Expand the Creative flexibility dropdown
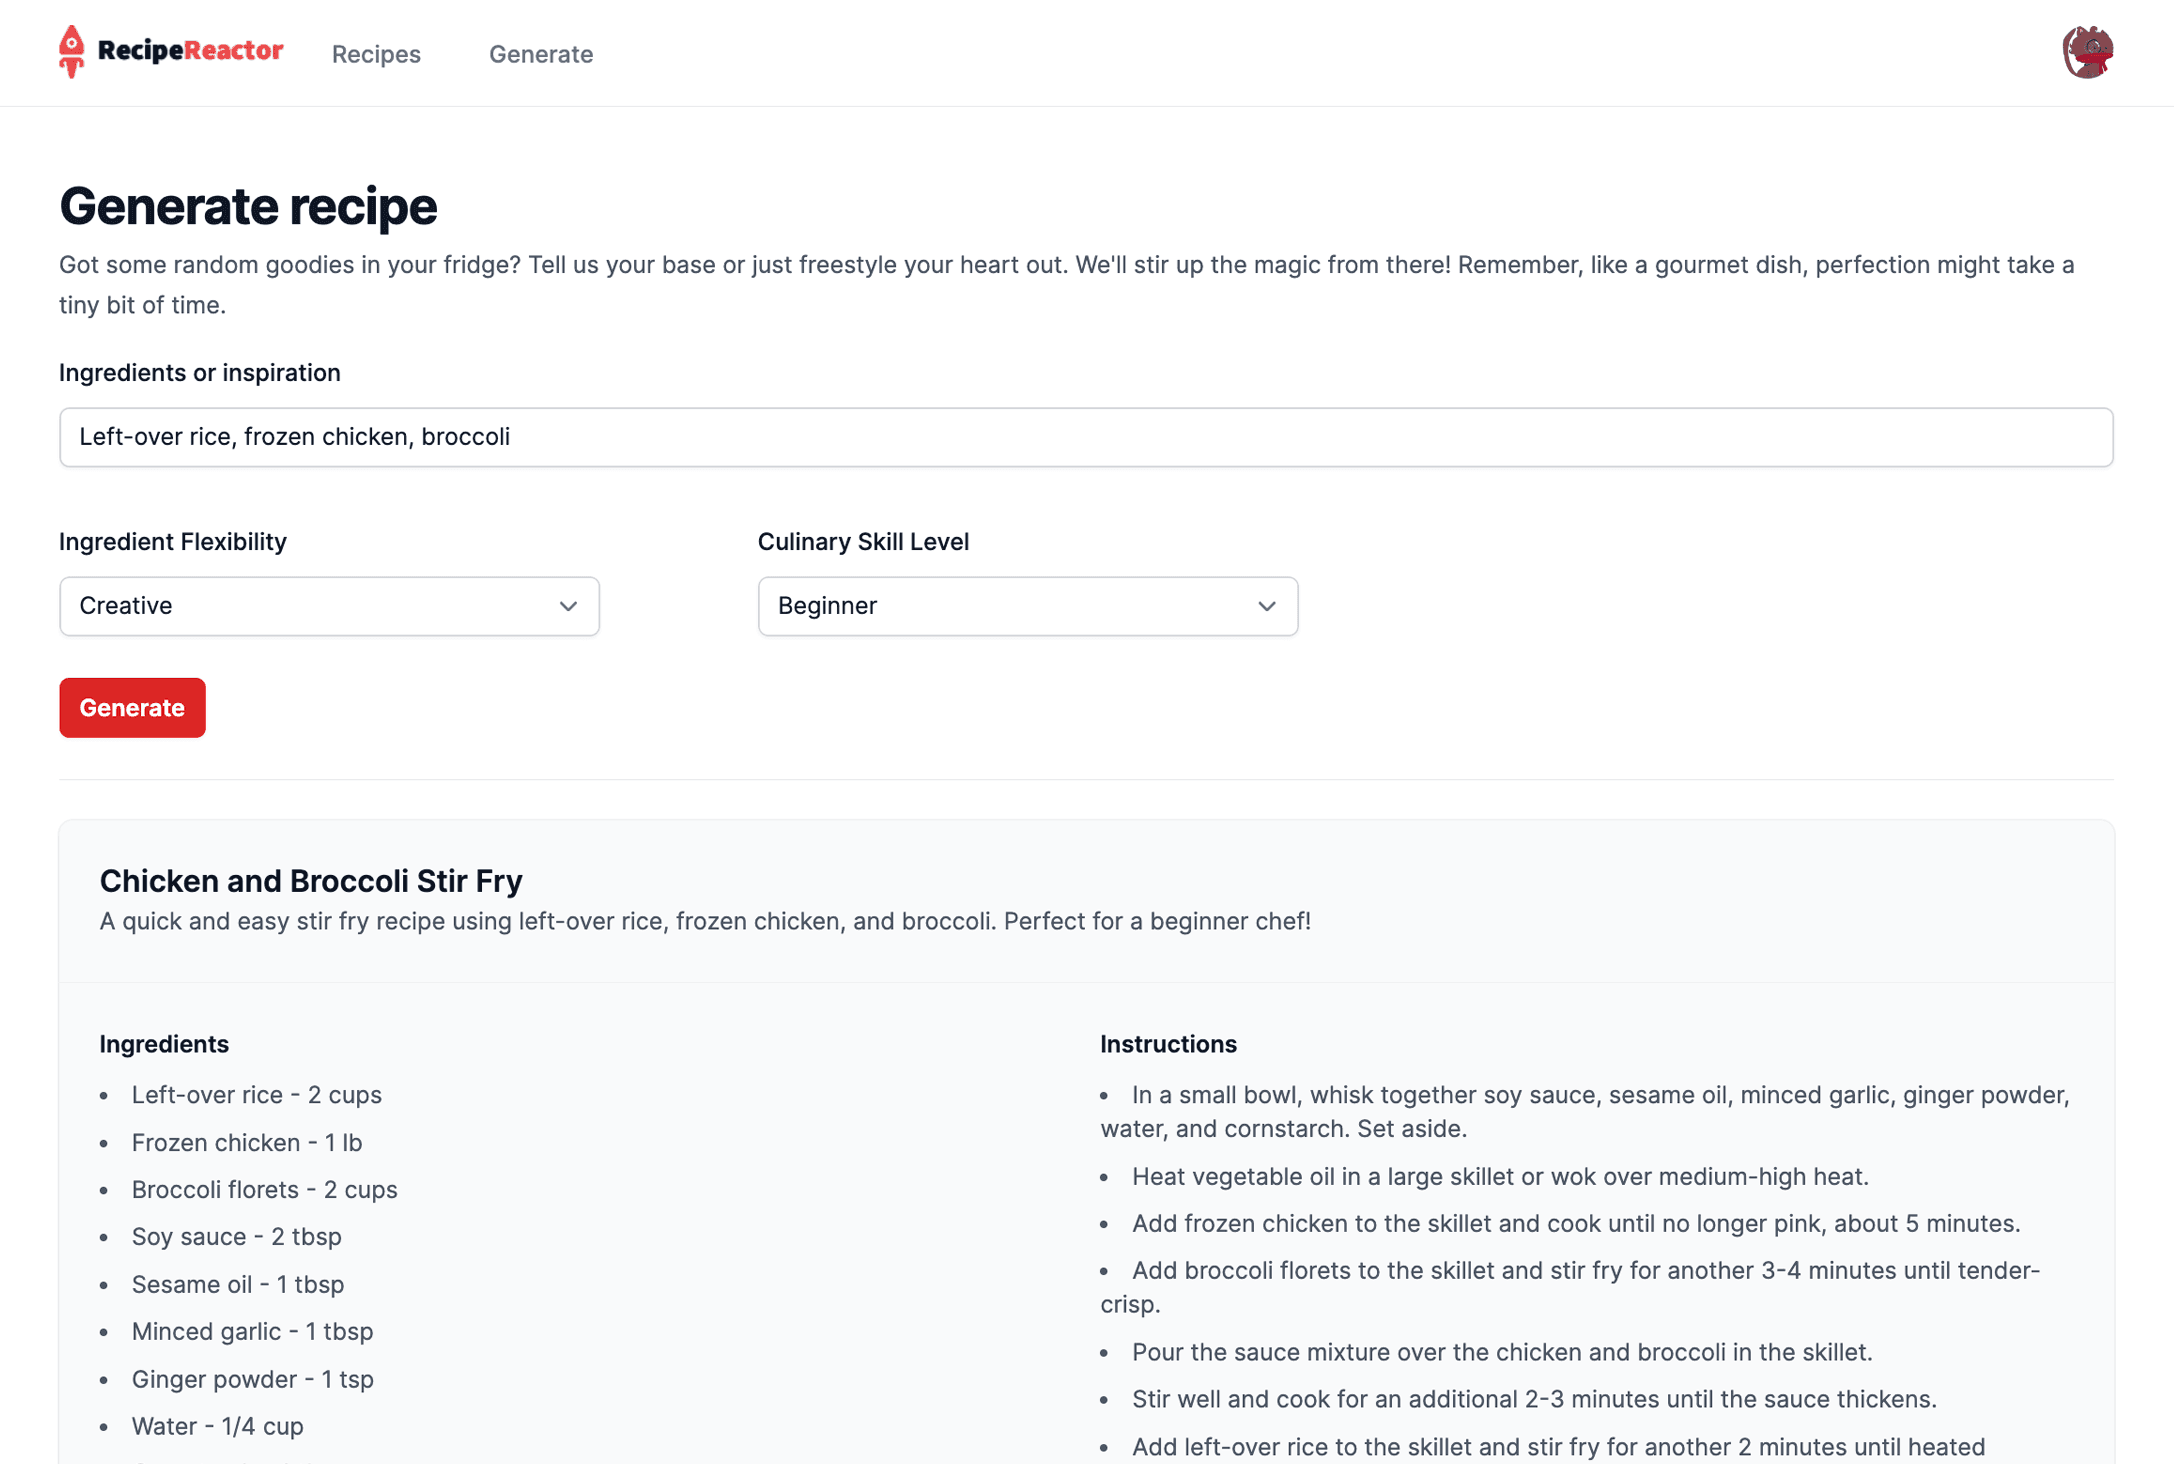Screen dimensions: 2174x1464 pyautogui.click(x=328, y=606)
